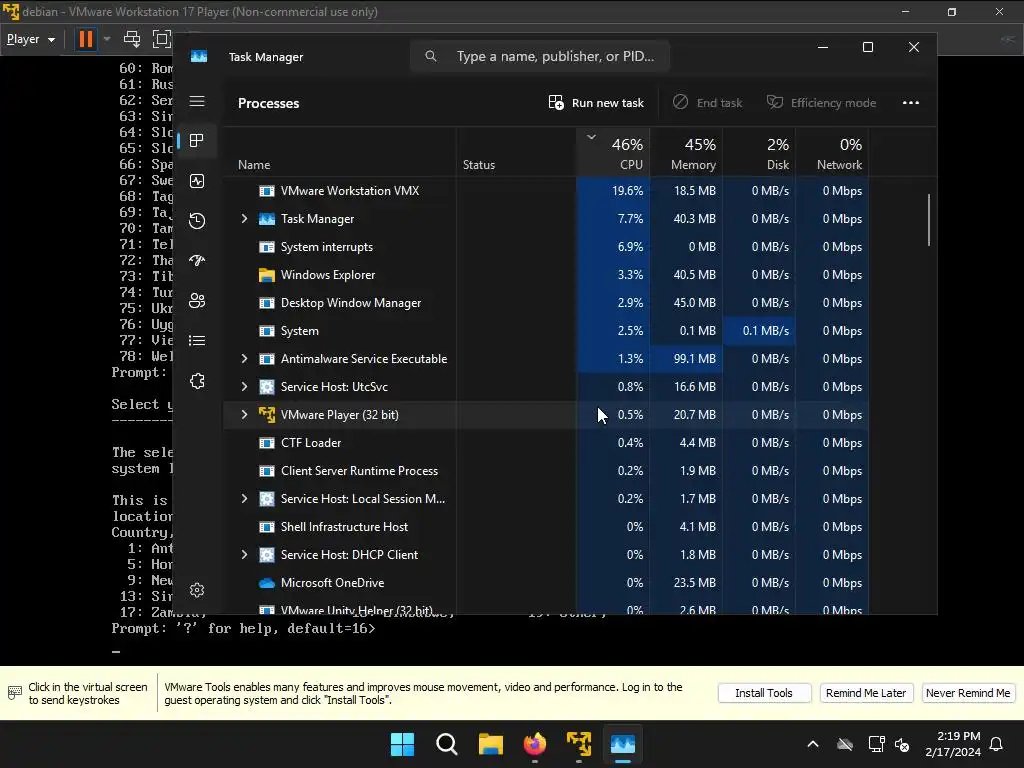Open the three-dot more options menu
The width and height of the screenshot is (1024, 768).
(x=910, y=103)
